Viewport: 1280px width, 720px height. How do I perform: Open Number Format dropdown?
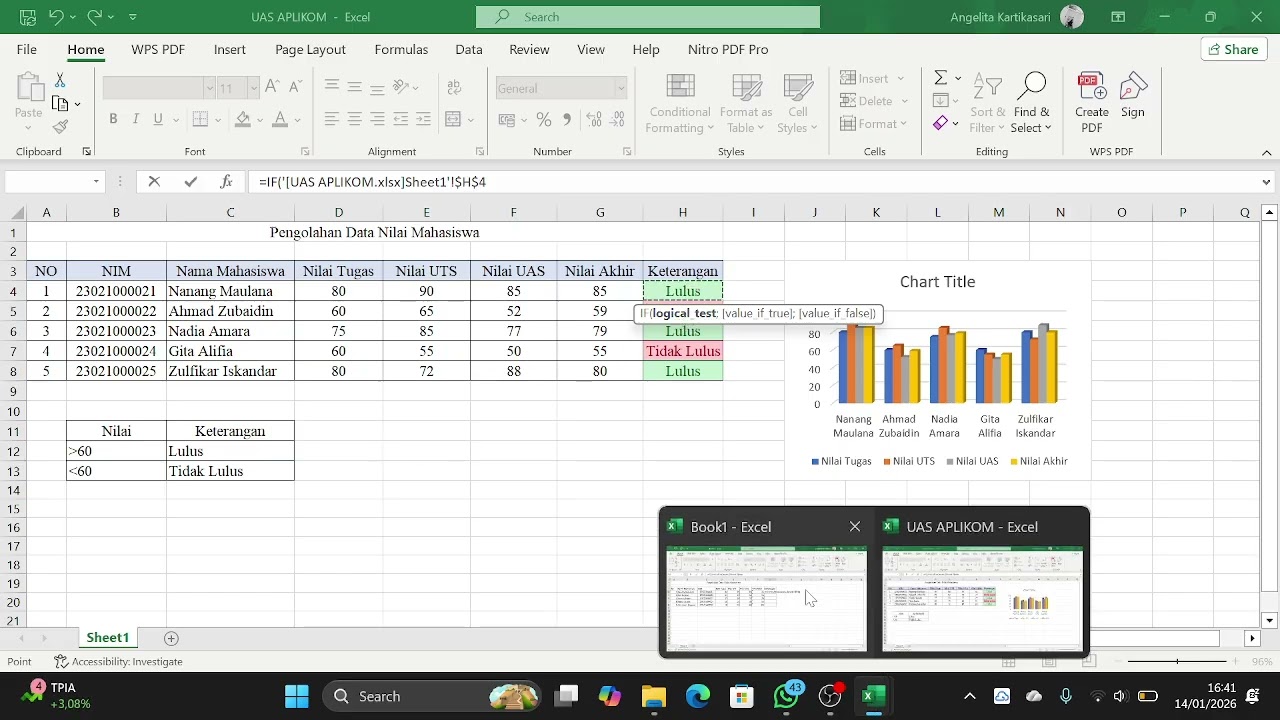[620, 88]
